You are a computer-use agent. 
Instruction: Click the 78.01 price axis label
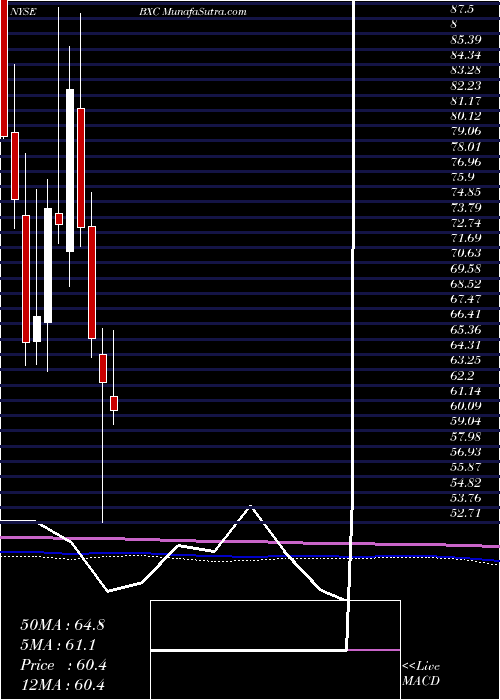pyautogui.click(x=466, y=146)
